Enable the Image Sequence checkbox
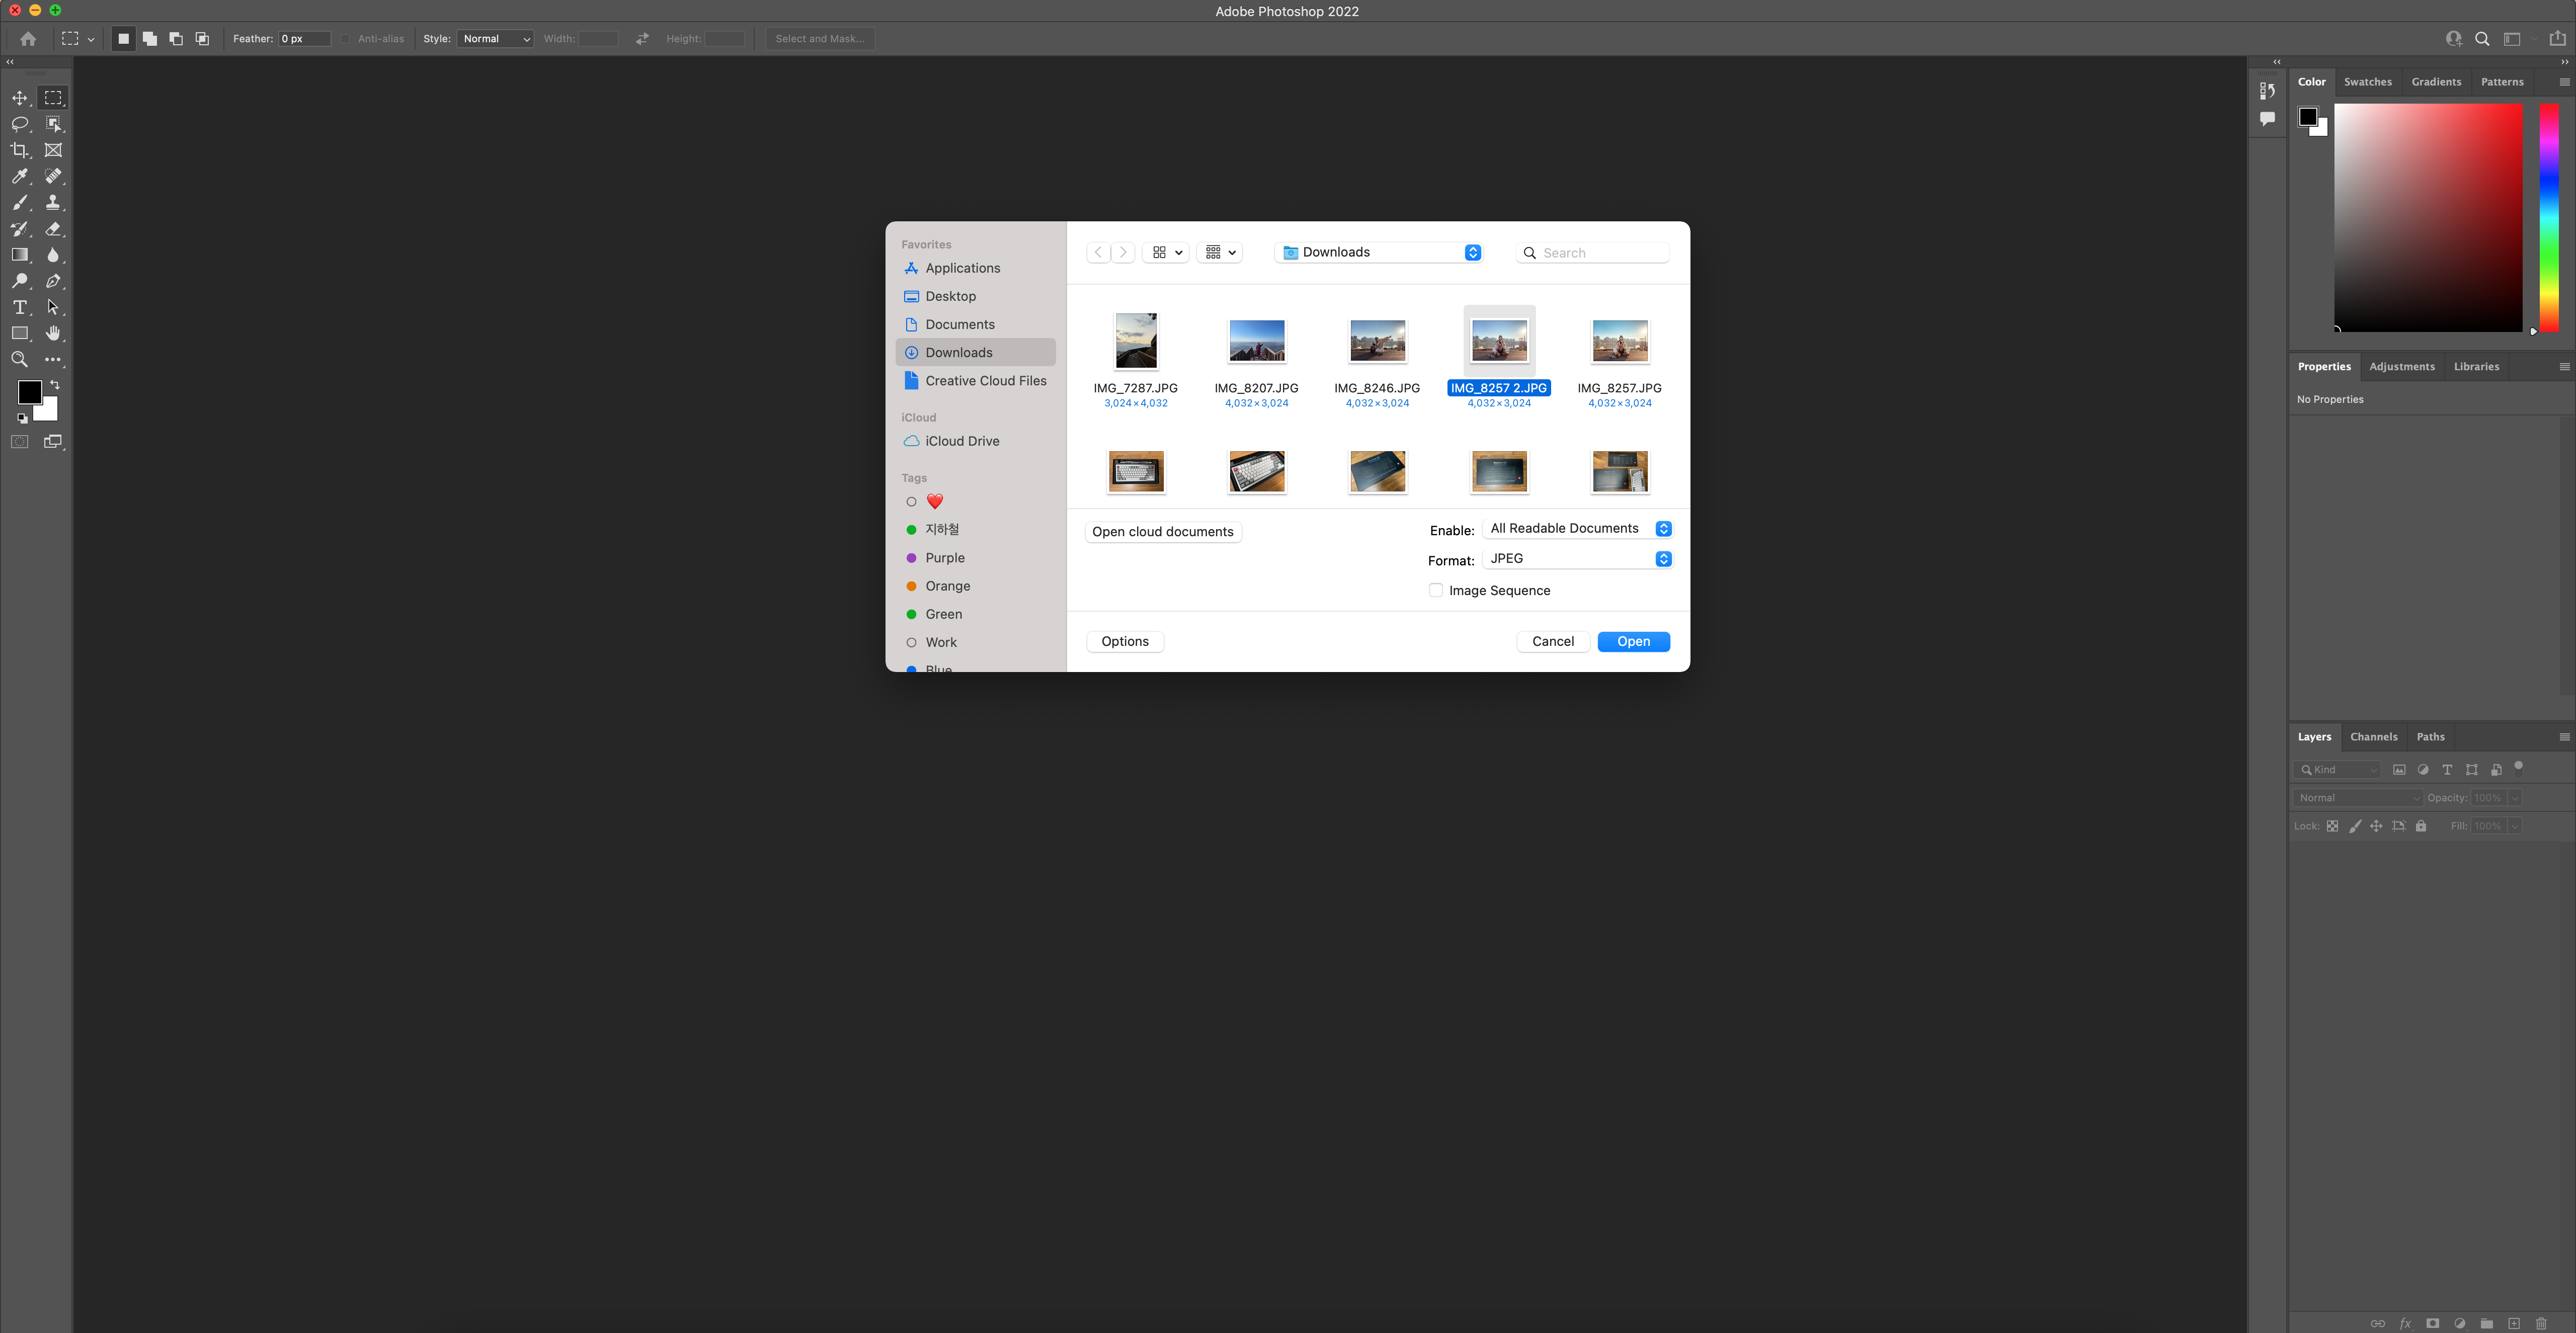The image size is (2576, 1333). coord(1436,590)
